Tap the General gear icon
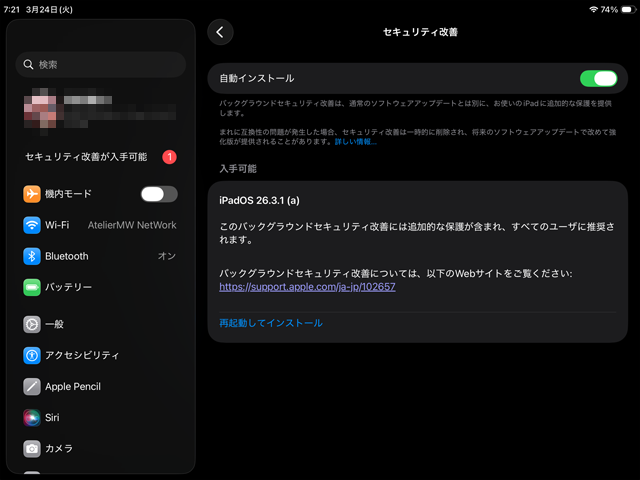This screenshot has height=480, width=640. tap(32, 324)
